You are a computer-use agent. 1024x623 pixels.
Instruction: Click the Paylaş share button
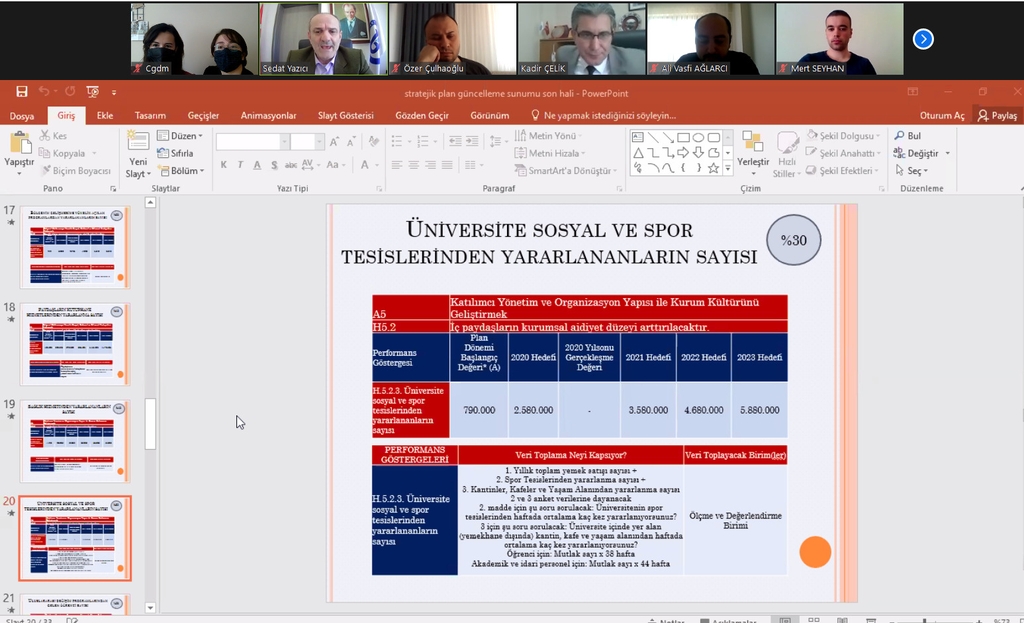997,116
